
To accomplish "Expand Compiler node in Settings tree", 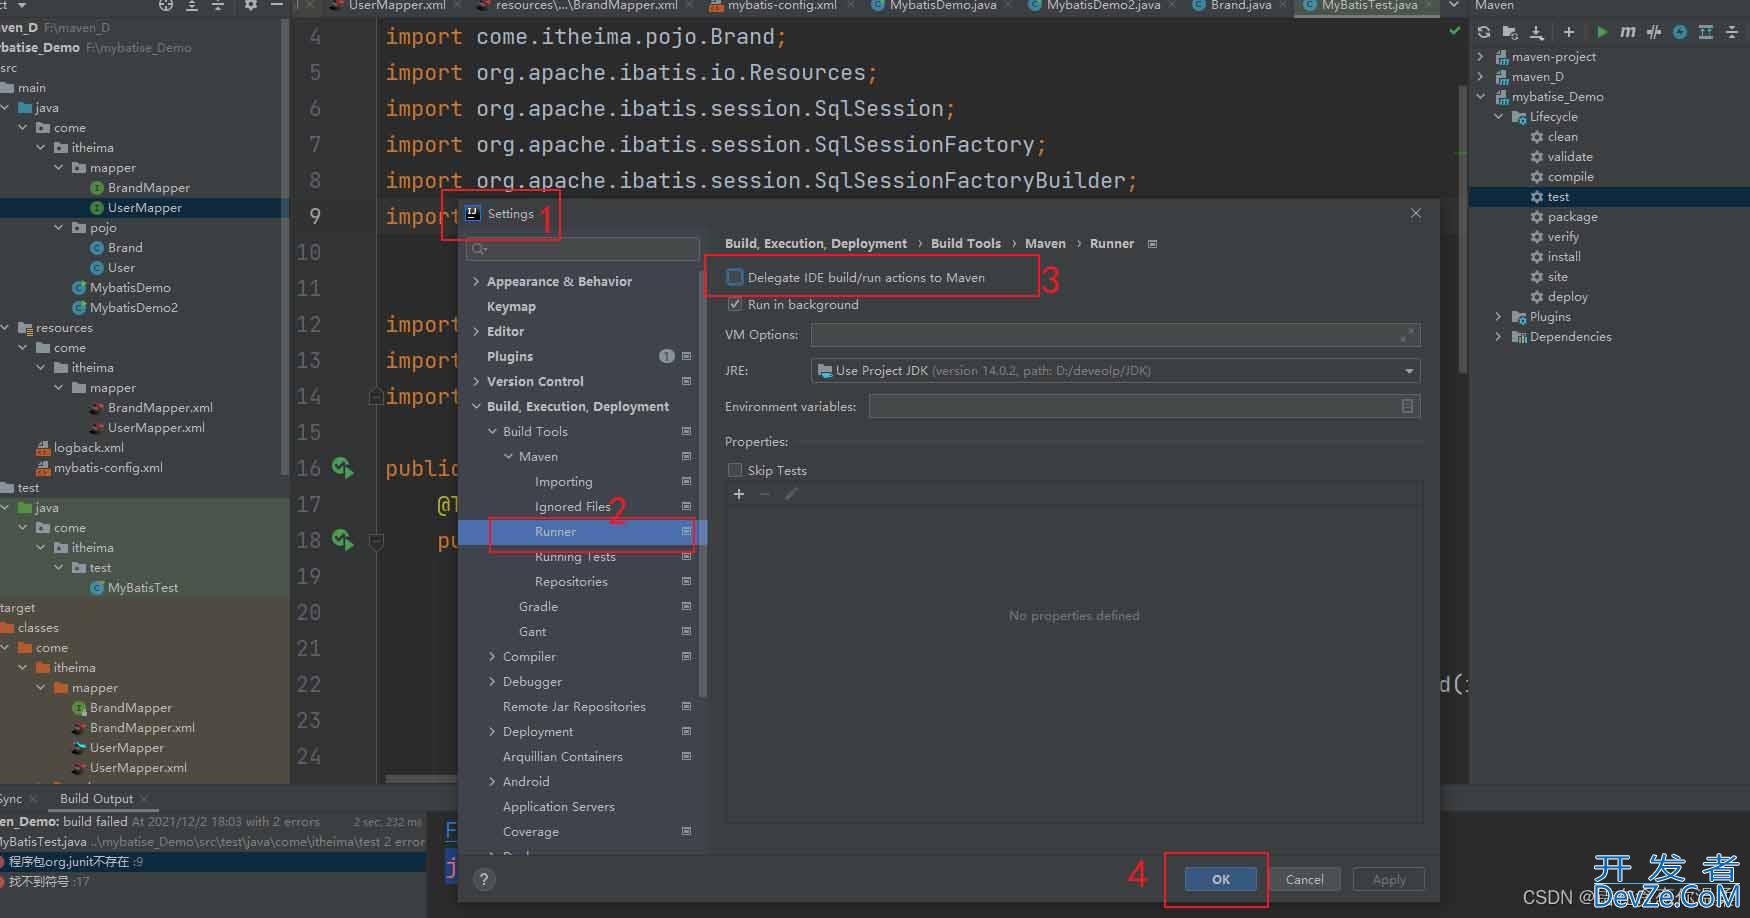I will tap(492, 657).
